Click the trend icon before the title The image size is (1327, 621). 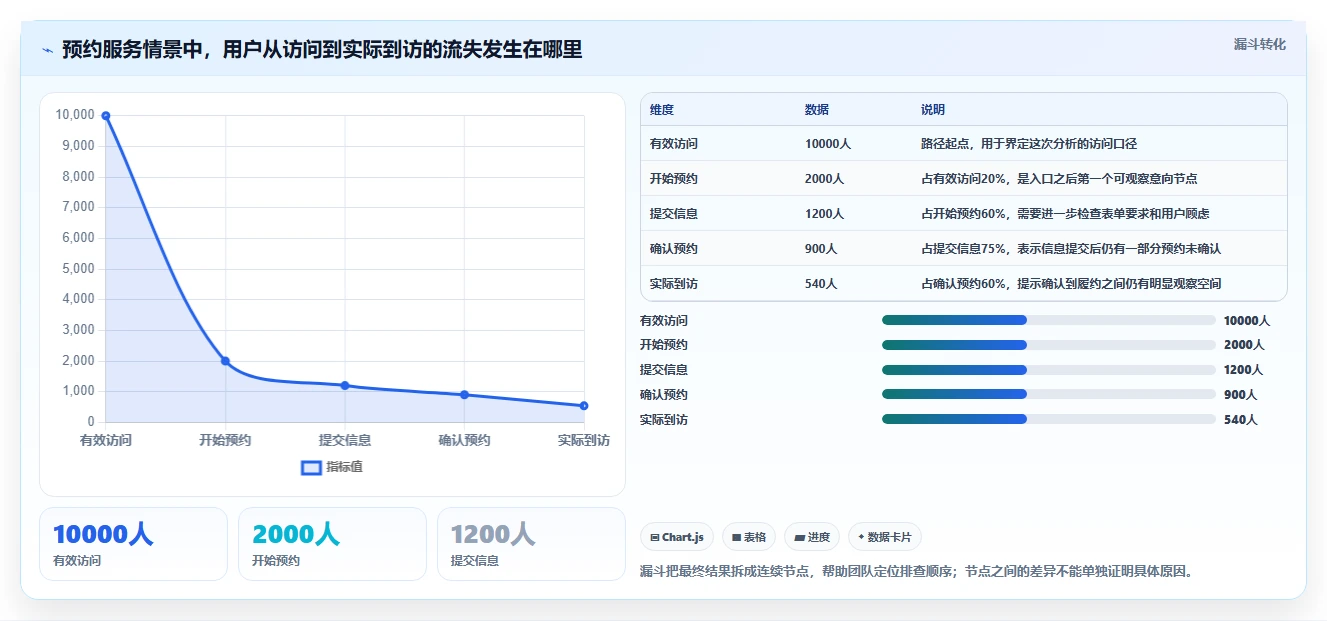tap(47, 50)
